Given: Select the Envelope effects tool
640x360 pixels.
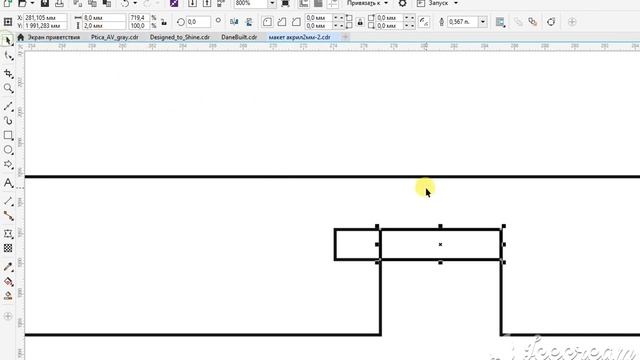Looking at the screenshot, I should tap(8, 234).
